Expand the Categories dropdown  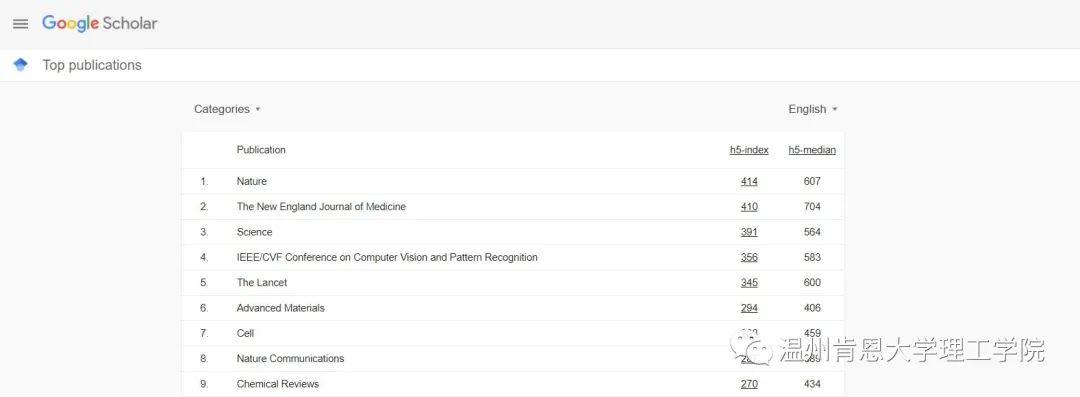pyautogui.click(x=227, y=109)
